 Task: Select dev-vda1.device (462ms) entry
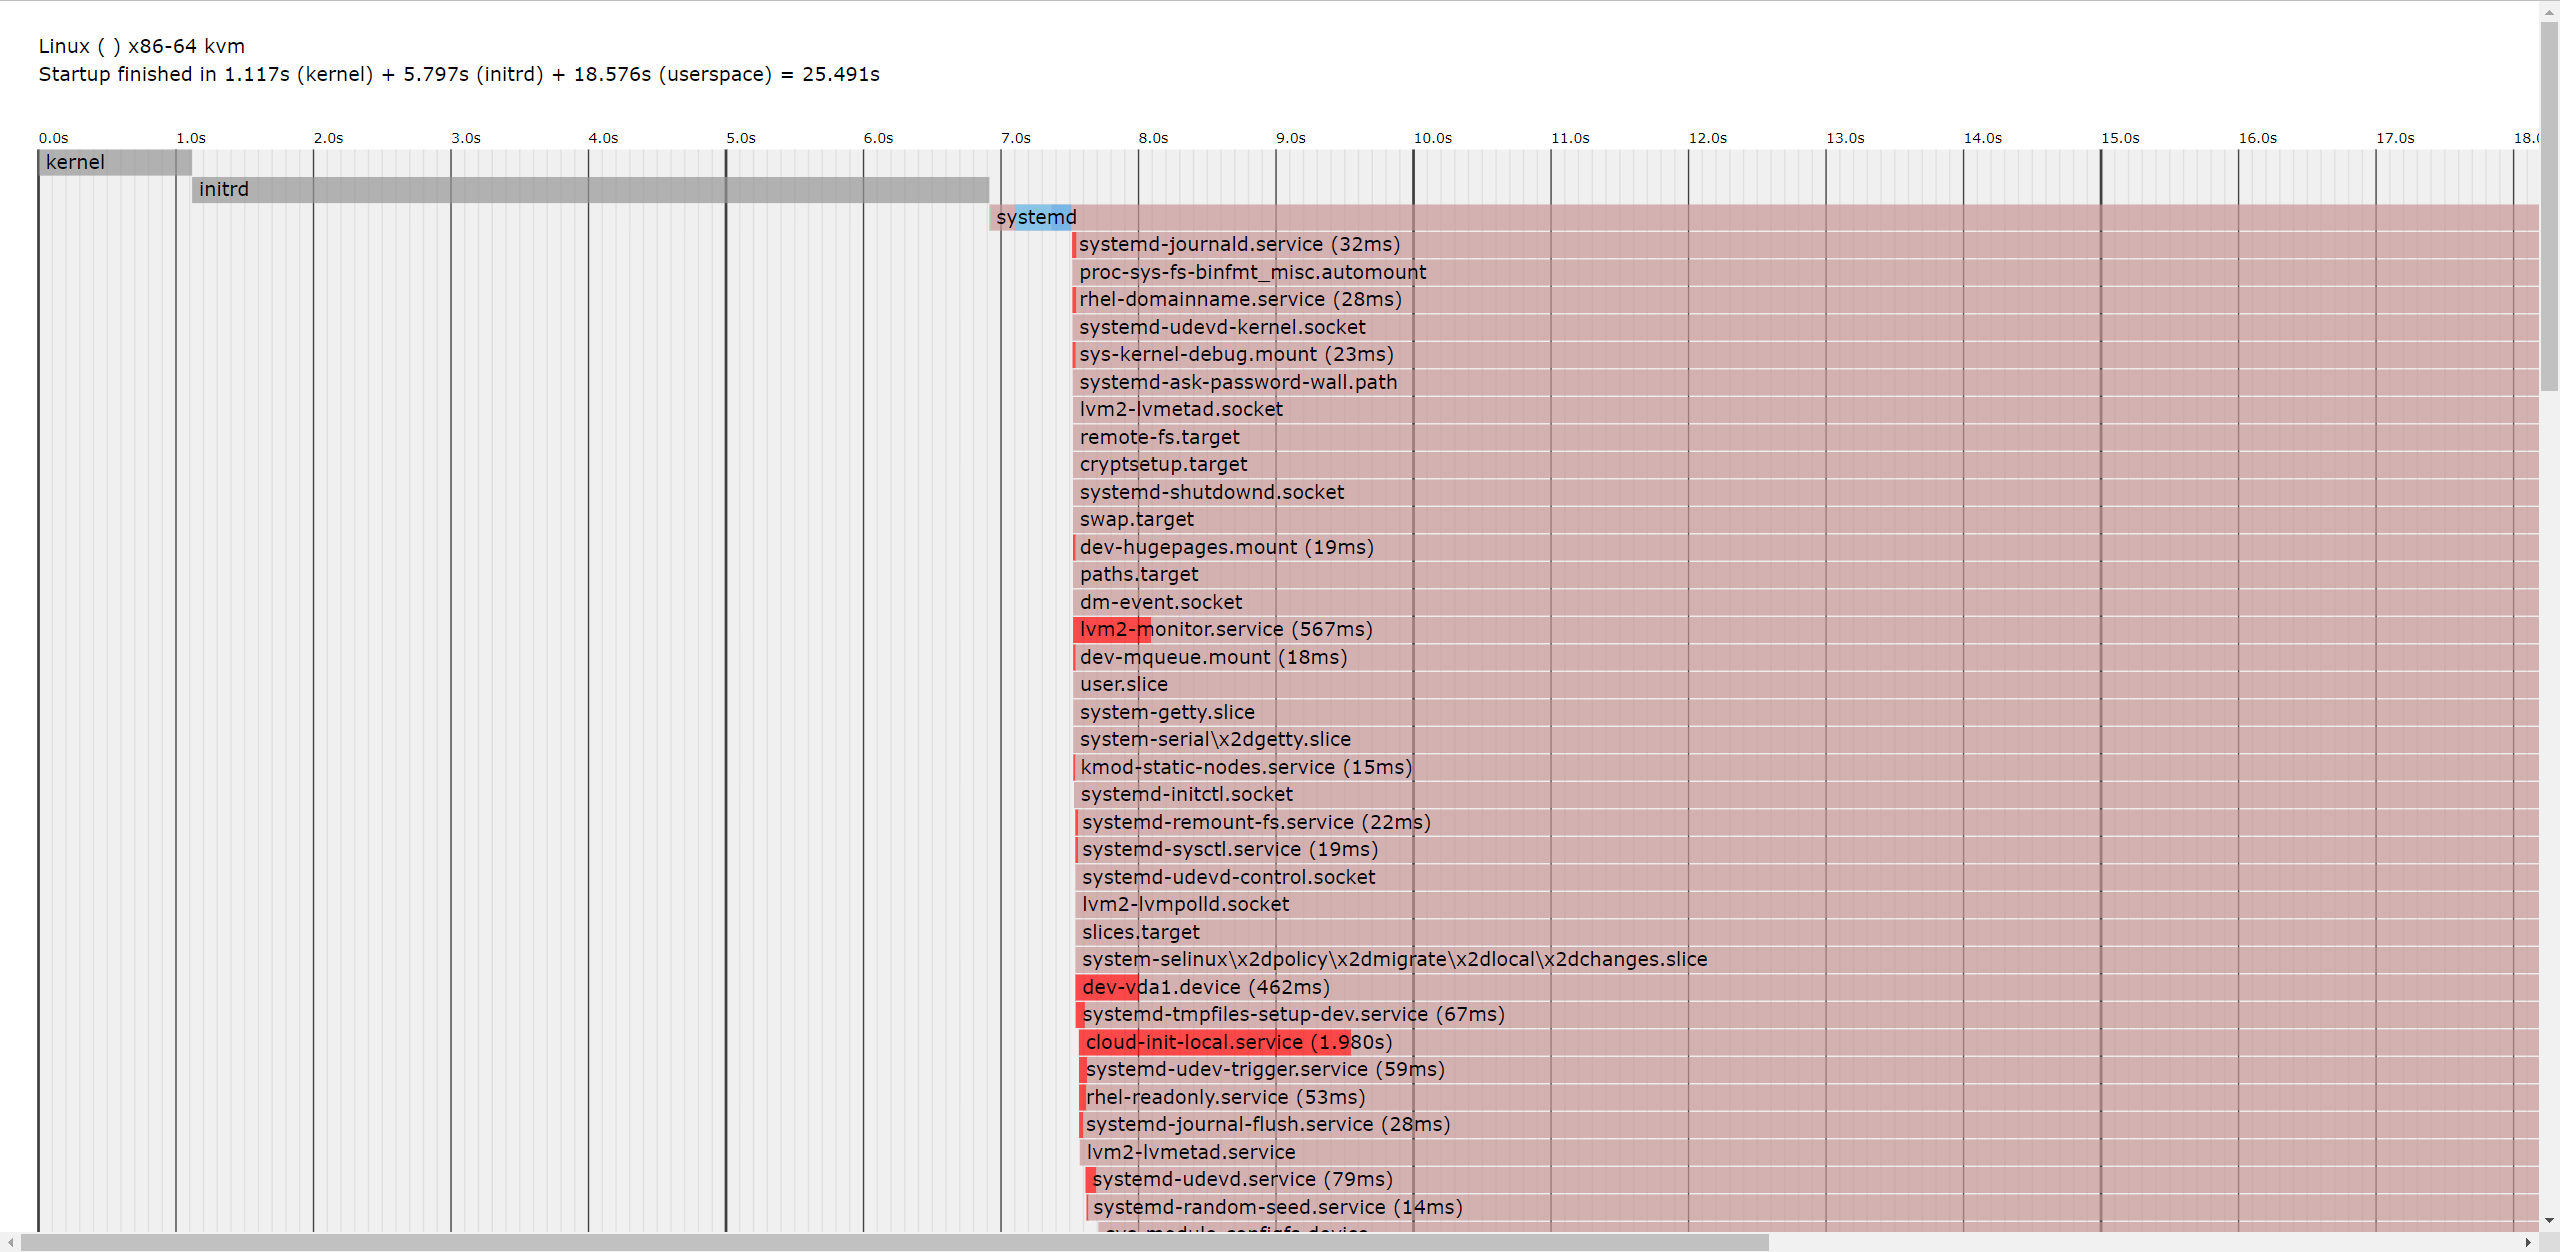pos(1205,987)
